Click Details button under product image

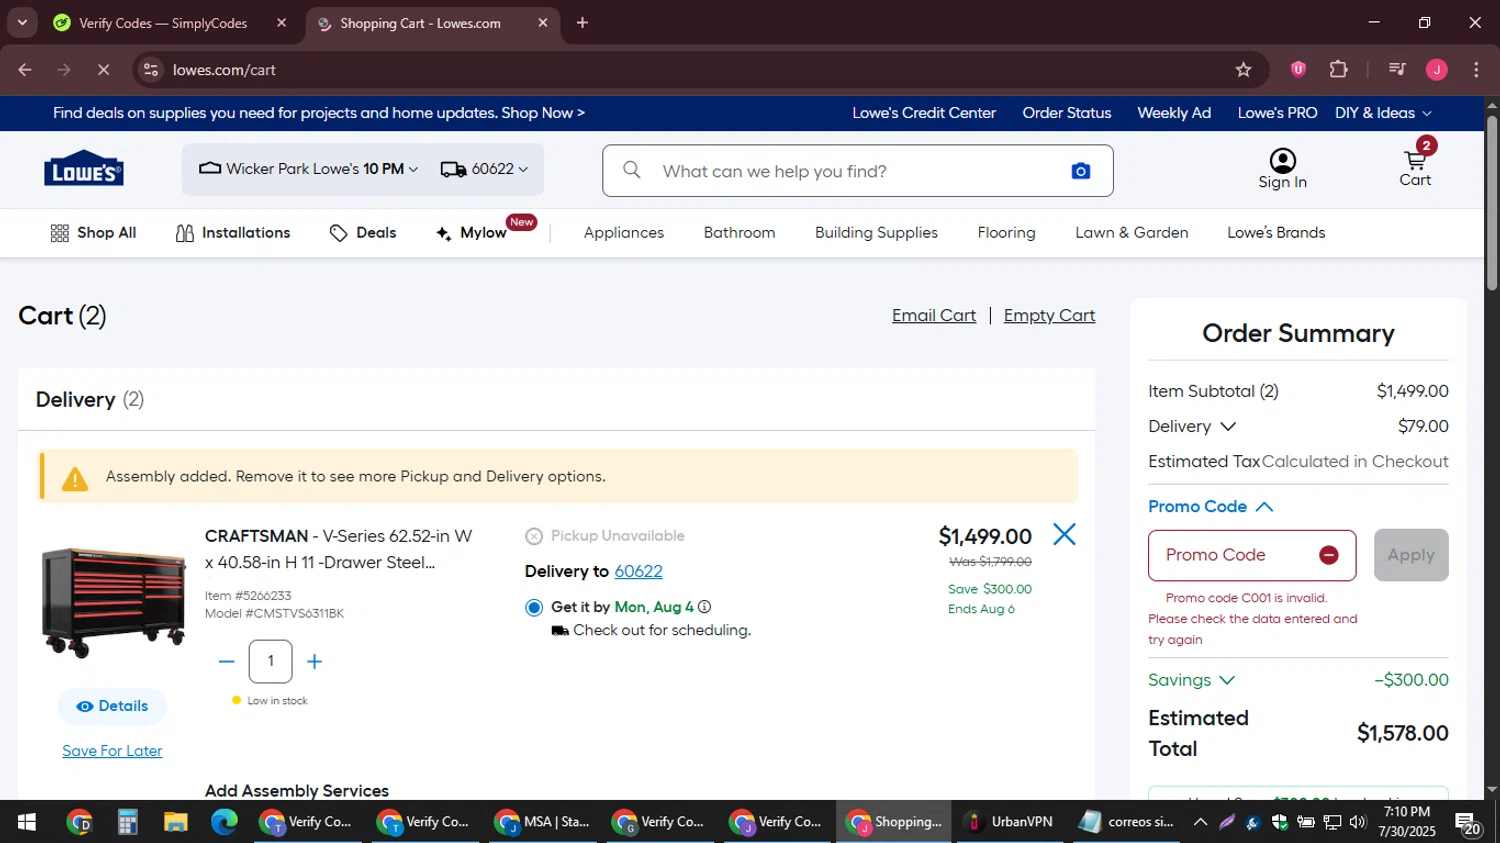click(x=112, y=706)
